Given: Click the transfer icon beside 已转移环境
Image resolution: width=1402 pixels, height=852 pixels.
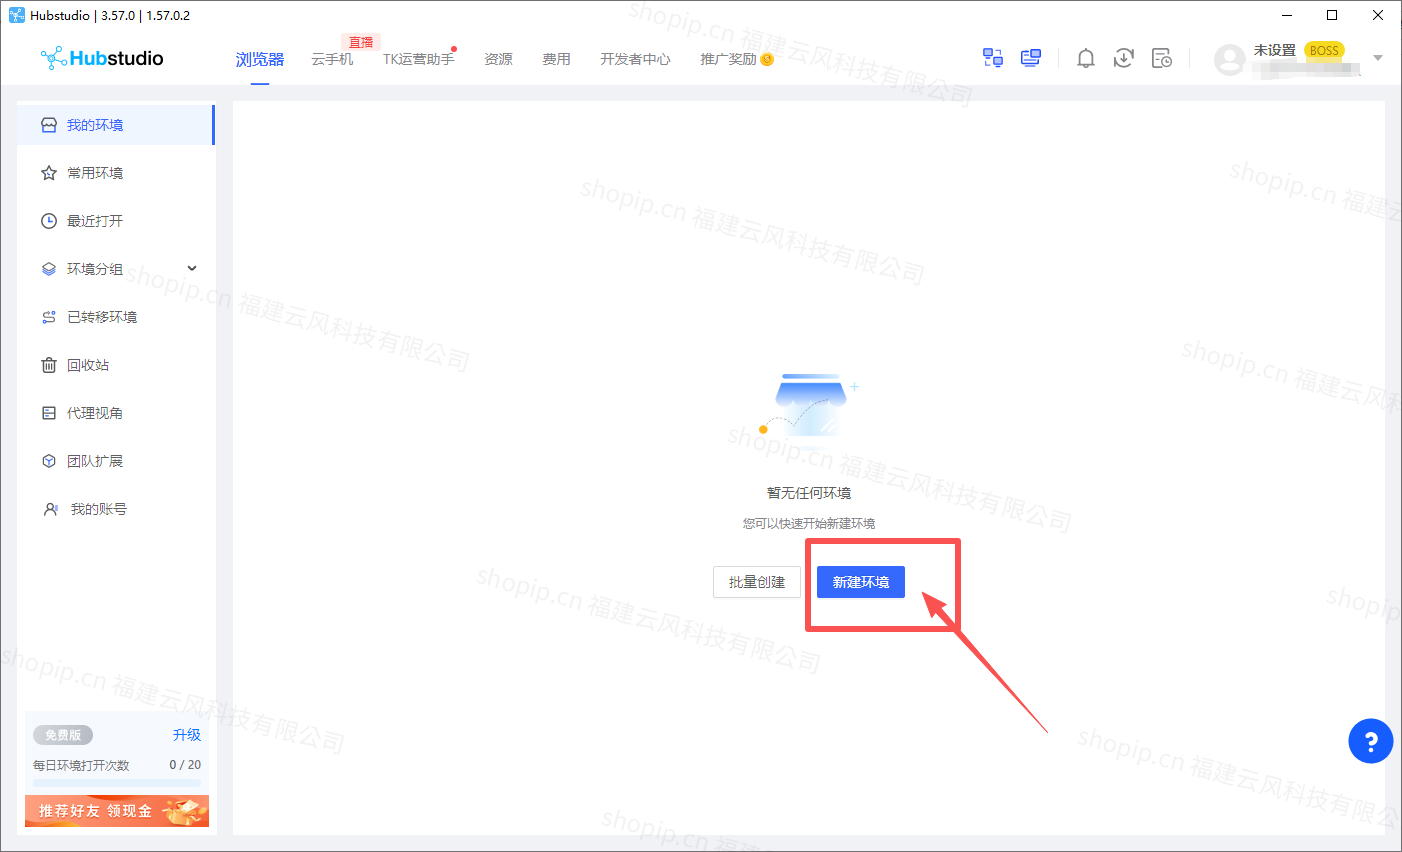Looking at the screenshot, I should (x=49, y=317).
